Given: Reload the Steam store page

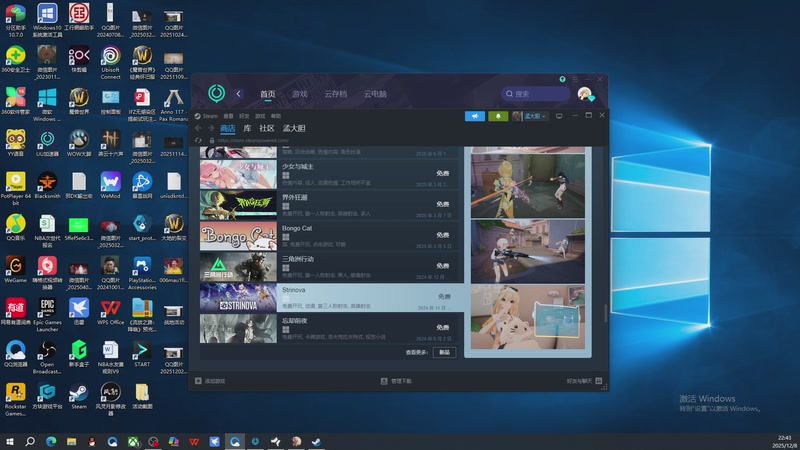Looking at the screenshot, I should click(x=198, y=140).
